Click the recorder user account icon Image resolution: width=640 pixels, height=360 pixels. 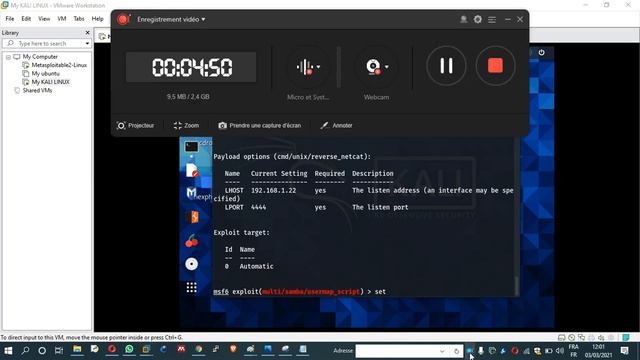[x=464, y=19]
